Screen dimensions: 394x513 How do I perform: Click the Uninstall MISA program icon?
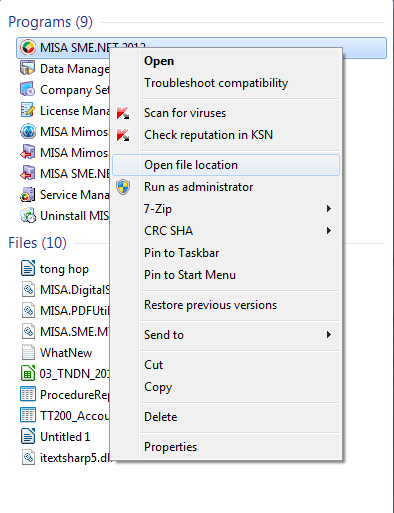point(28,215)
